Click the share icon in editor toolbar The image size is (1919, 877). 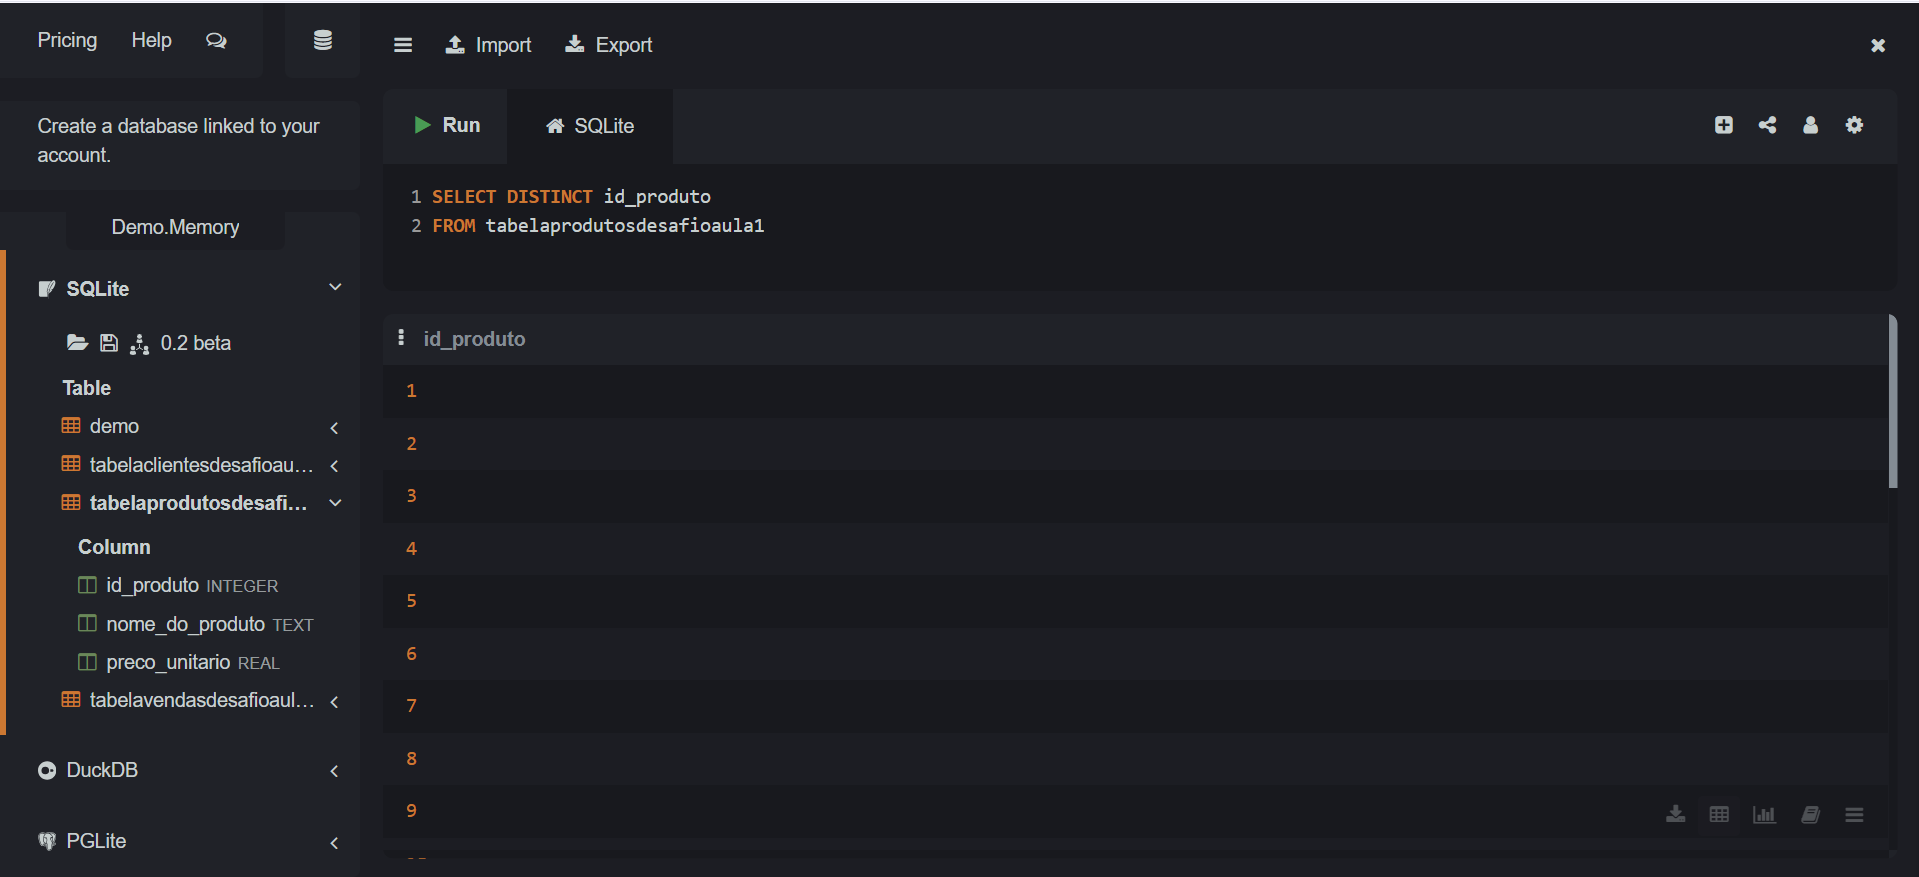coord(1767,125)
